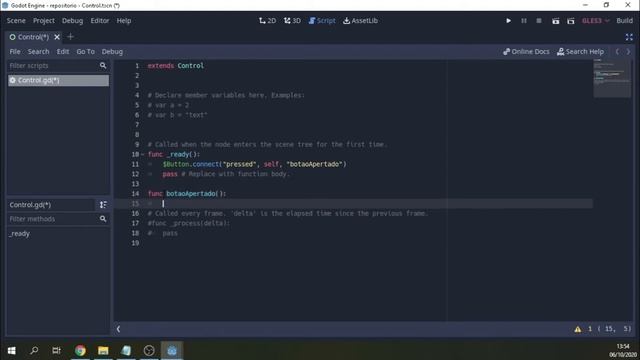Open Task View on taskbar
640x360 pixels.
[x=57, y=351]
